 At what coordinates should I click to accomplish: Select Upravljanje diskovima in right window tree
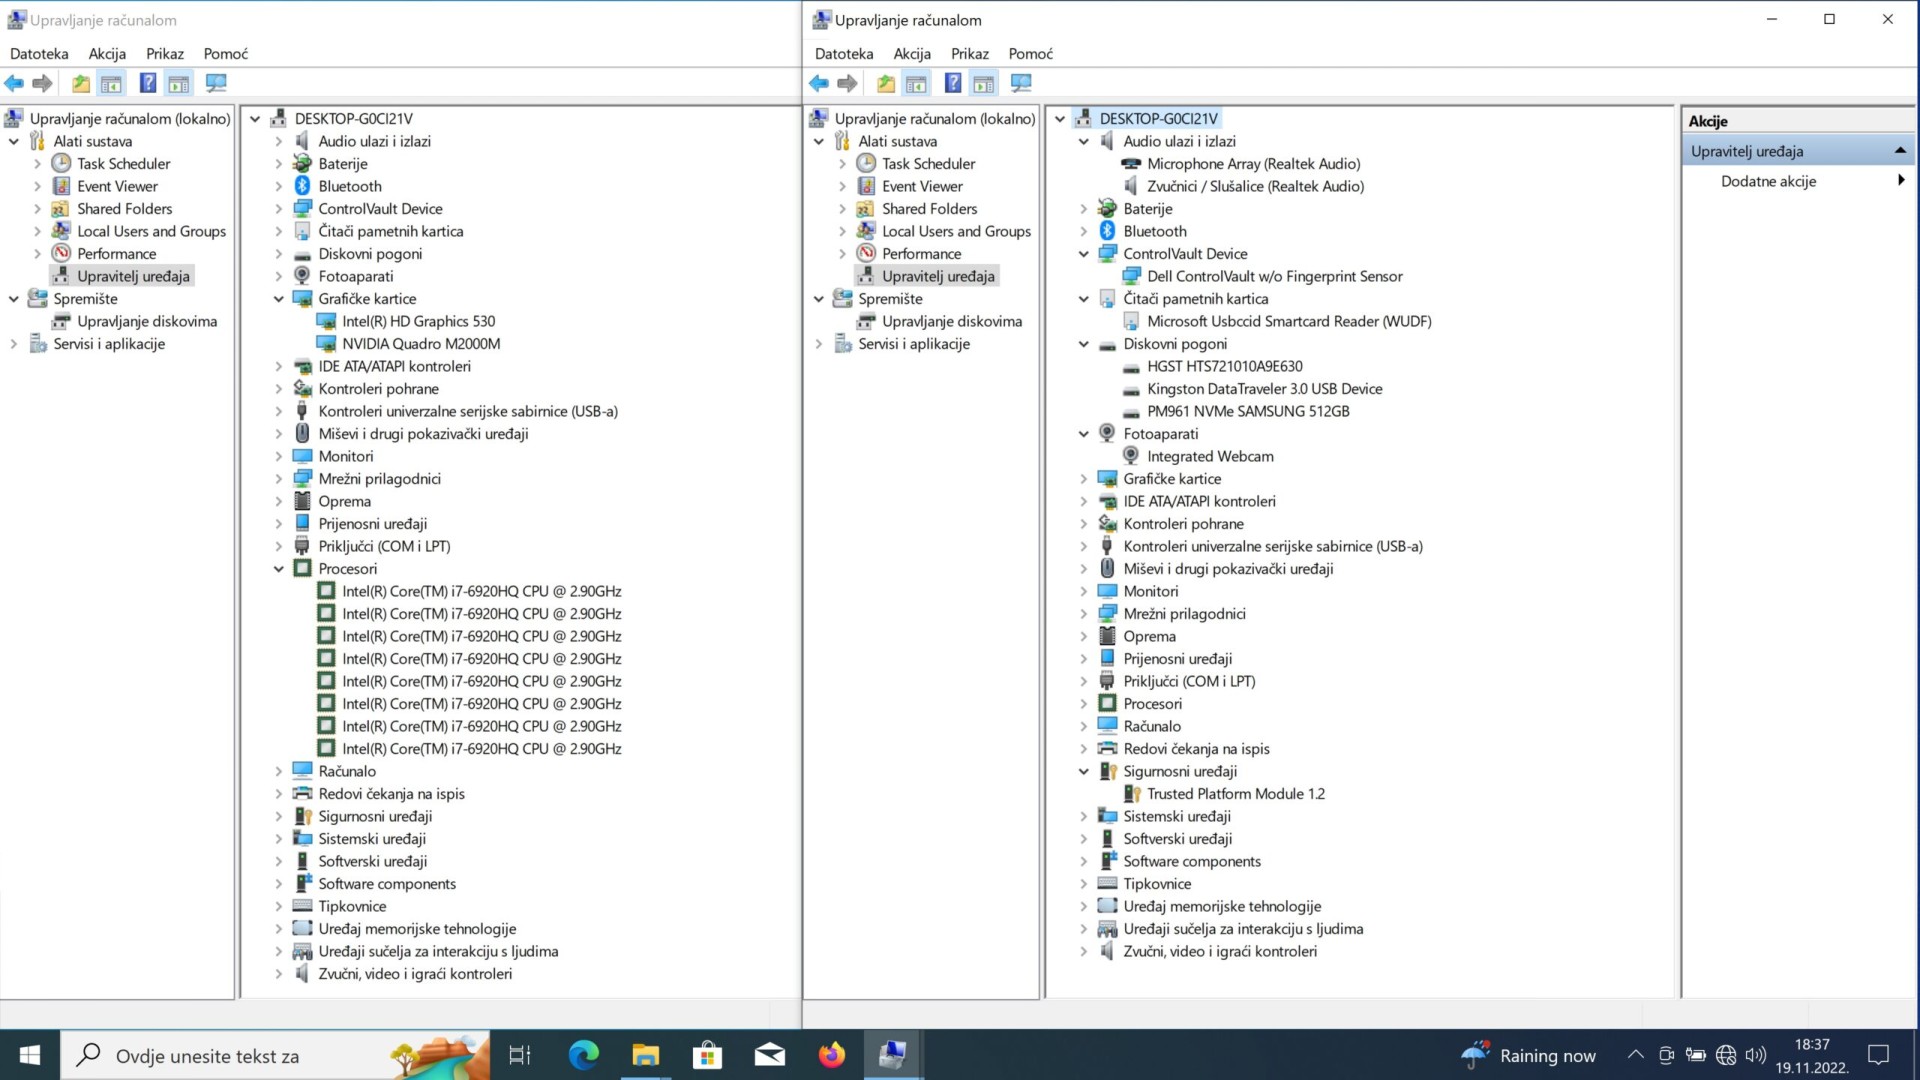(951, 321)
